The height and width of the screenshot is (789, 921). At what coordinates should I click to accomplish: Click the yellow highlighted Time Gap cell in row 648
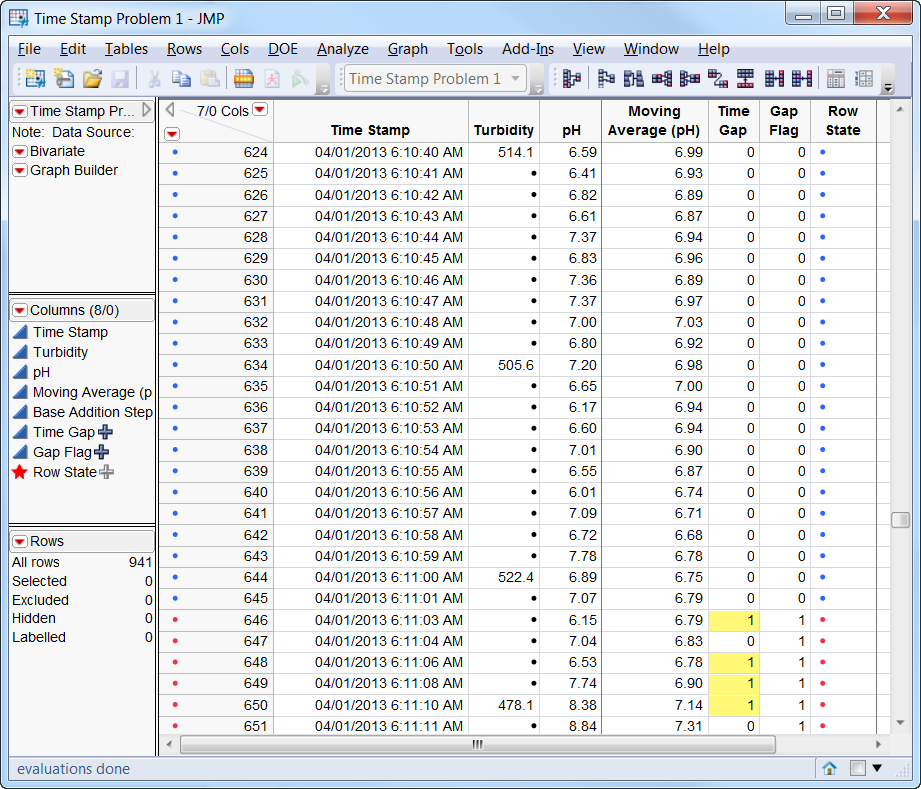click(733, 662)
